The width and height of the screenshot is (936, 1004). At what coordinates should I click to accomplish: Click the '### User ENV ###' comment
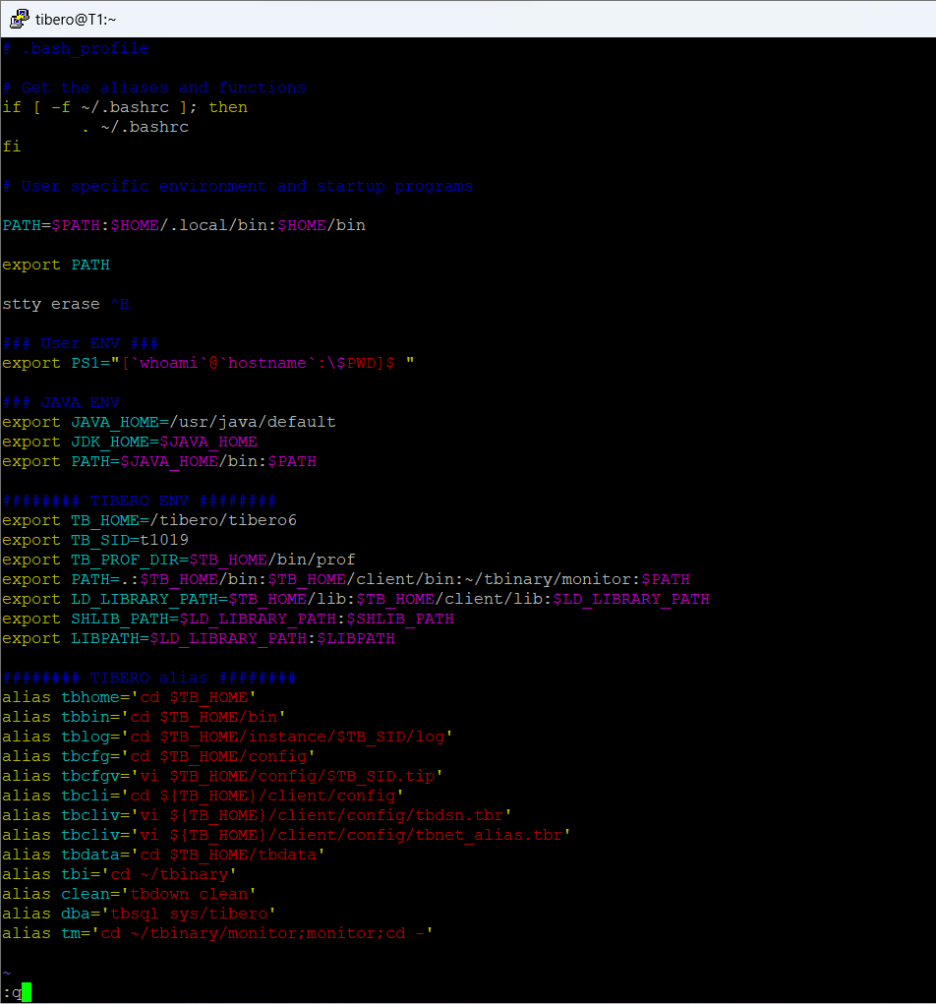coord(80,344)
